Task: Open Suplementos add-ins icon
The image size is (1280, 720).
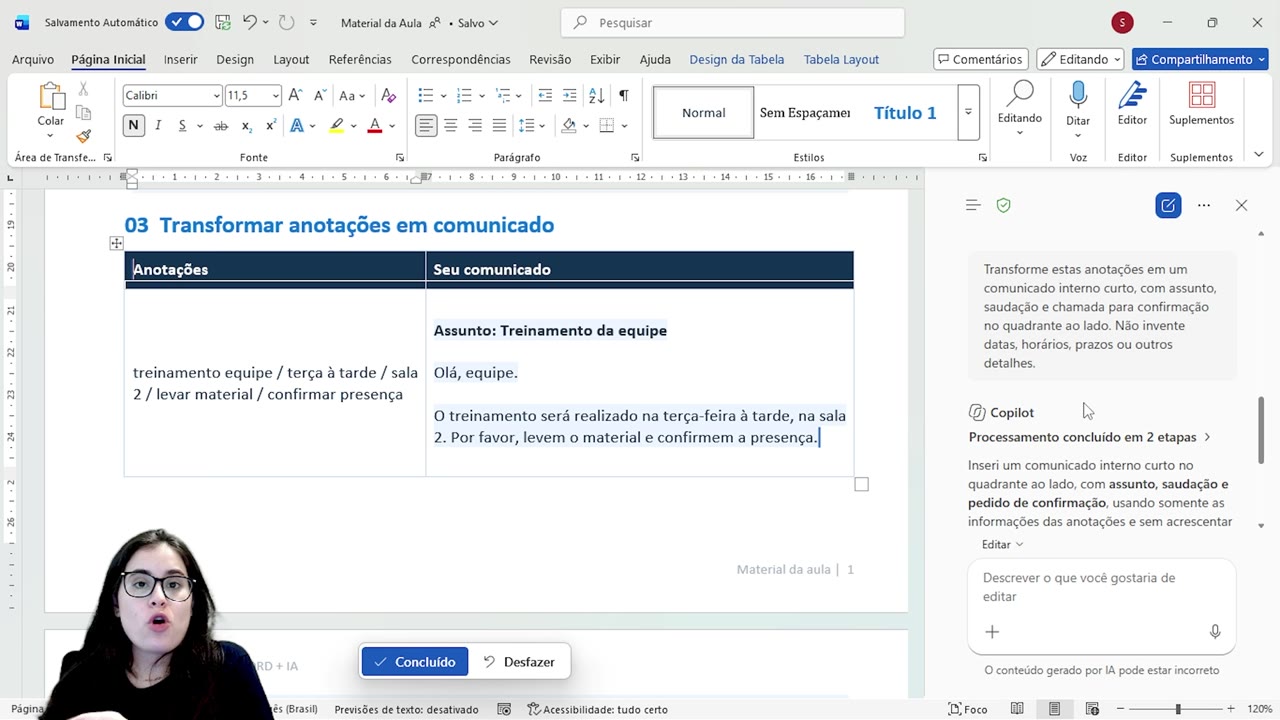Action: [1201, 96]
